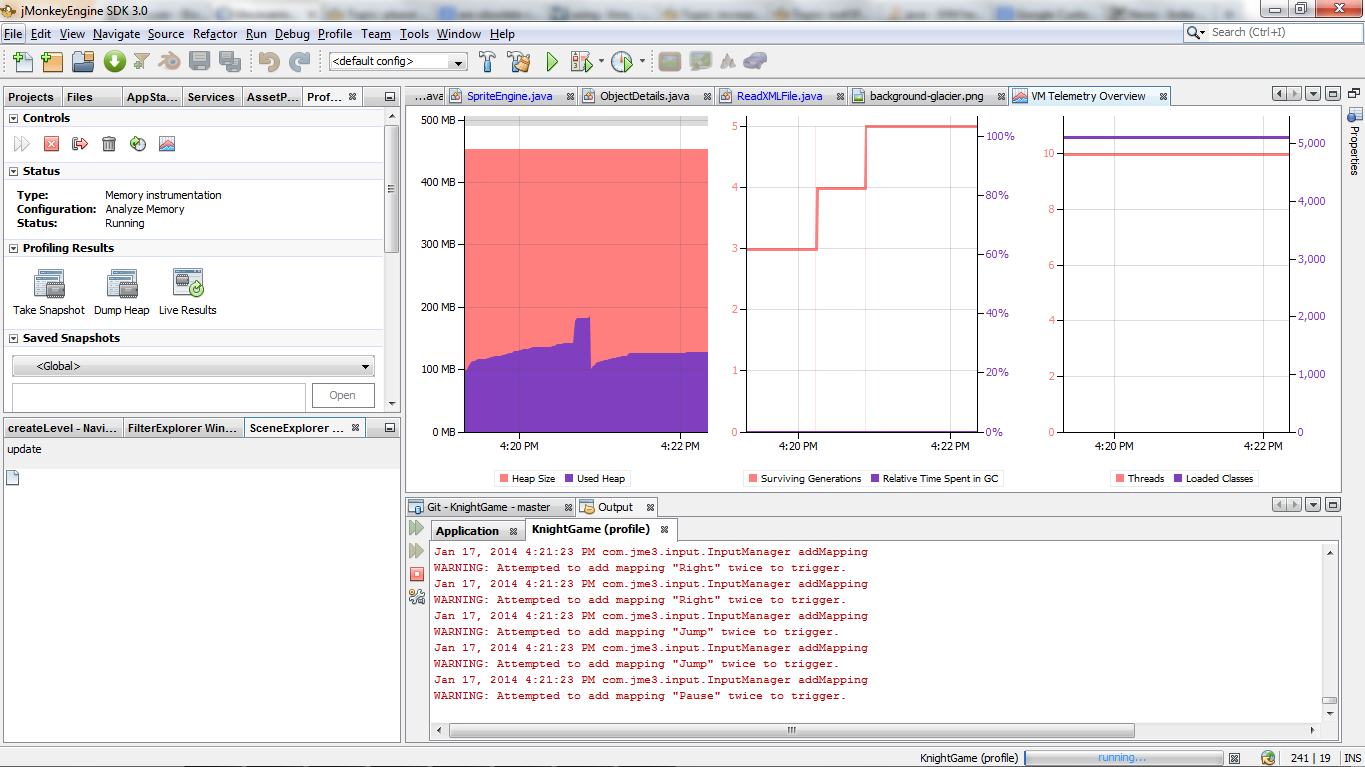1365x767 pixels.
Task: Click the red Stop icon beside the Output log
Action: click(x=417, y=574)
